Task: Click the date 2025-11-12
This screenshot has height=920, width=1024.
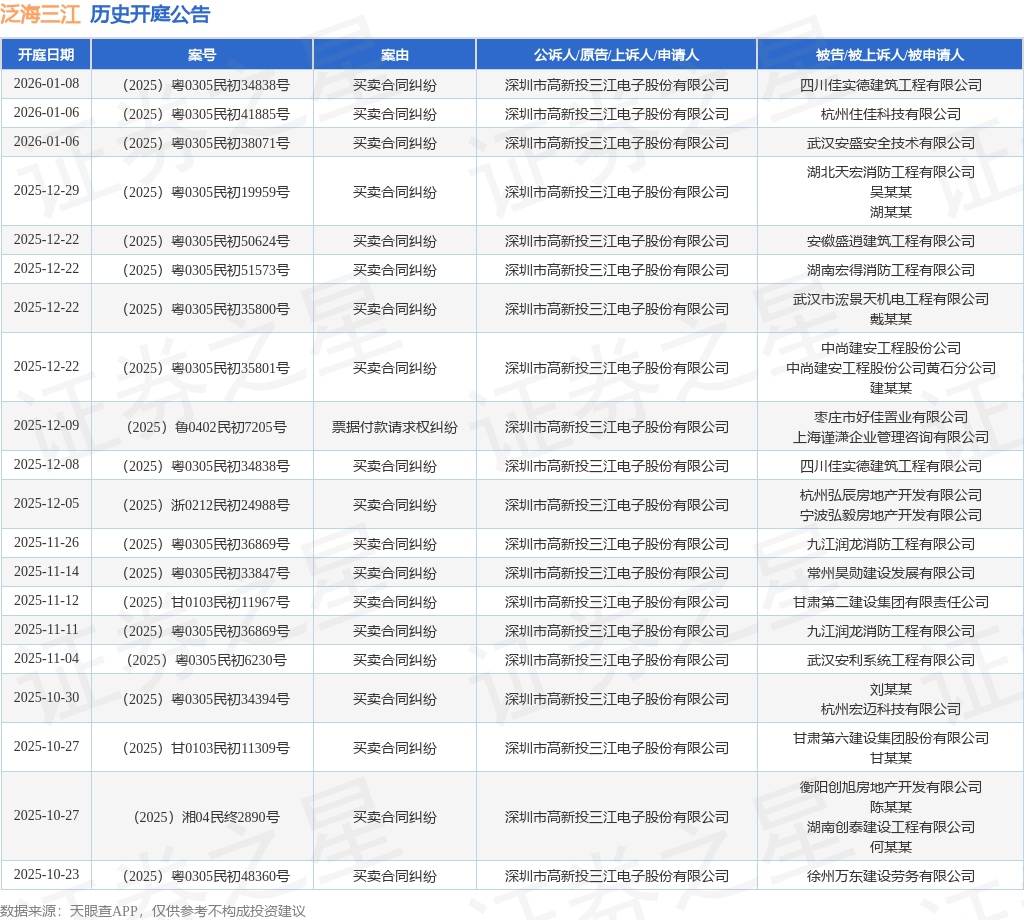Action: [46, 600]
